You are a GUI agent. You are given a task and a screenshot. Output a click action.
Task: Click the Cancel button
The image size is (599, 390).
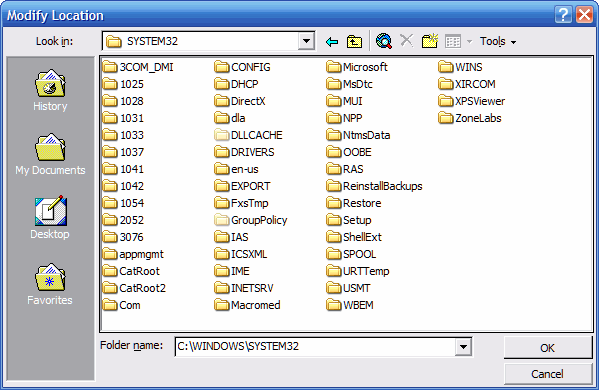[x=547, y=374]
